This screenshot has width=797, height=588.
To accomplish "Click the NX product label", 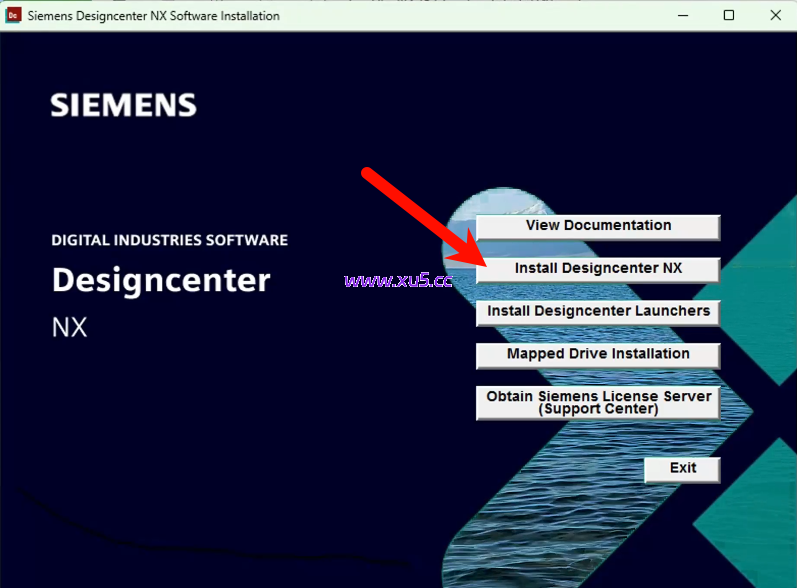I will pos(70,328).
